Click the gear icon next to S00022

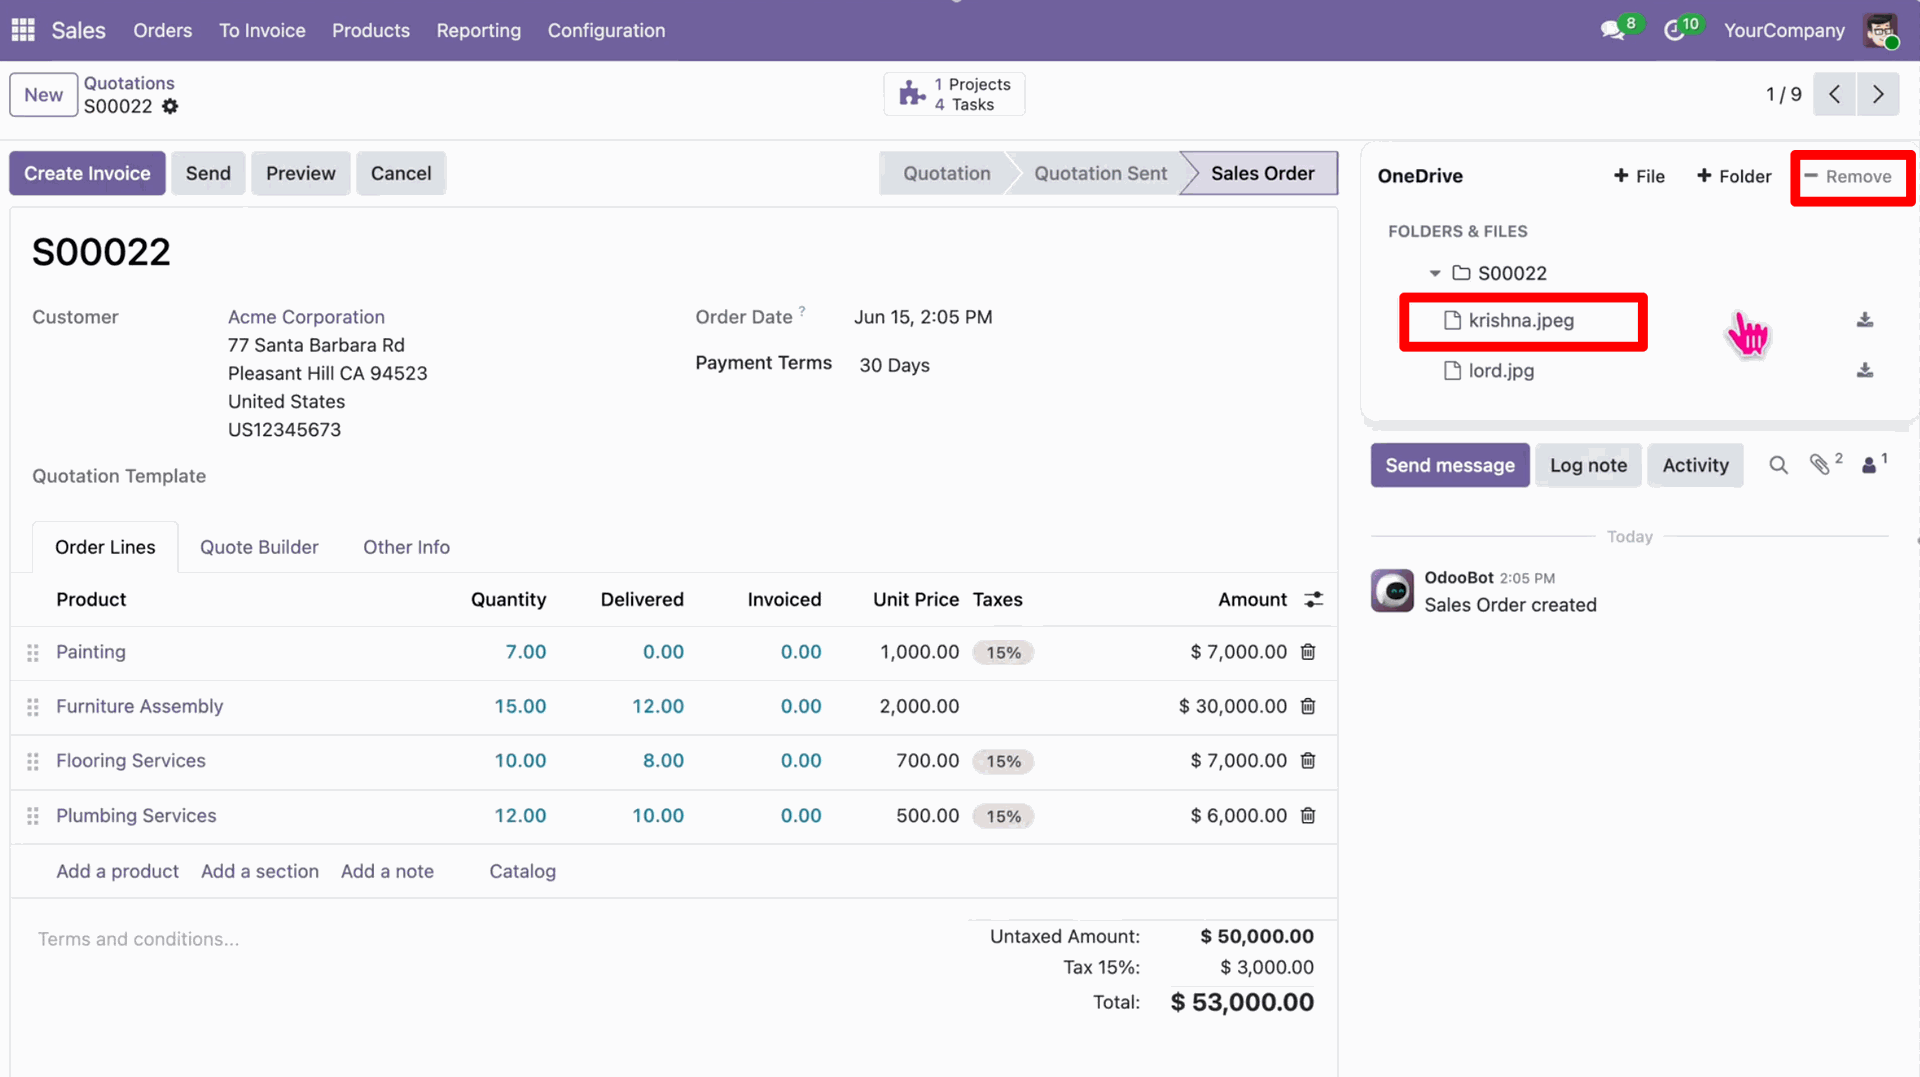(x=170, y=106)
